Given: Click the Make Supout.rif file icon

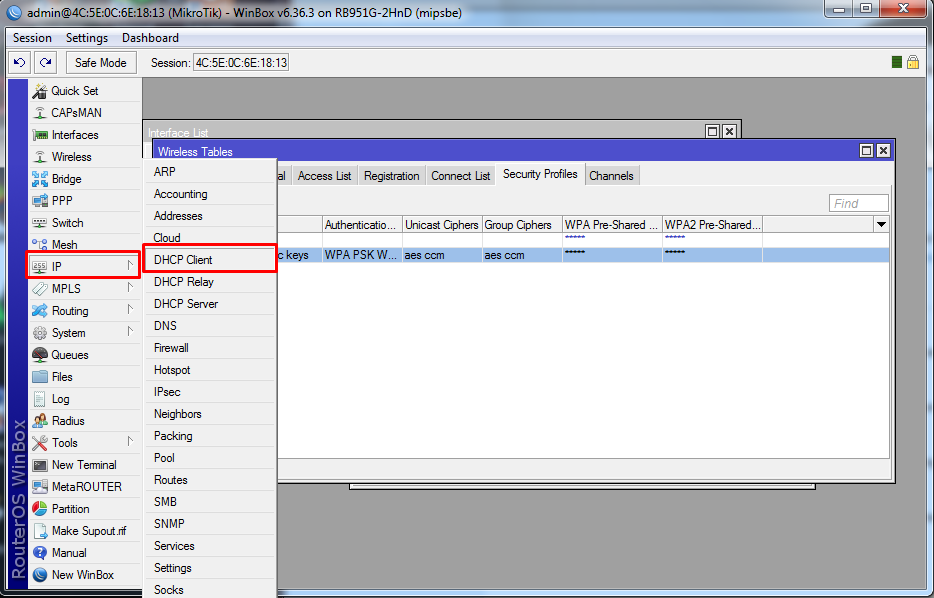Looking at the screenshot, I should pos(40,531).
